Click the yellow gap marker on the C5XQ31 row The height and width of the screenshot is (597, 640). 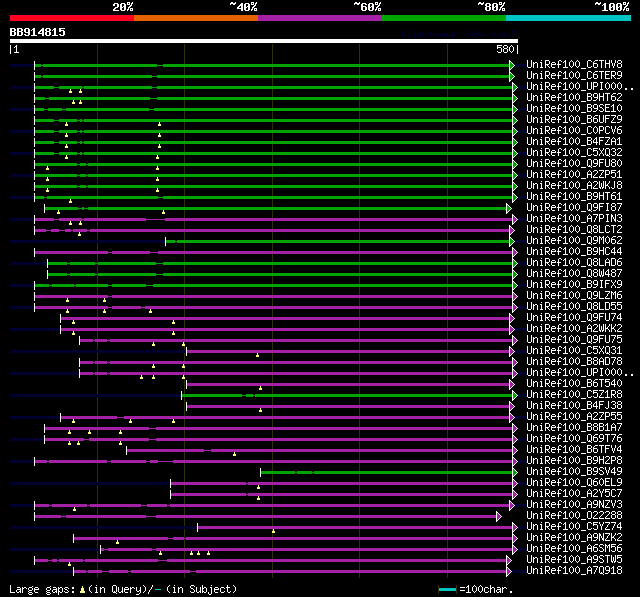[258, 355]
